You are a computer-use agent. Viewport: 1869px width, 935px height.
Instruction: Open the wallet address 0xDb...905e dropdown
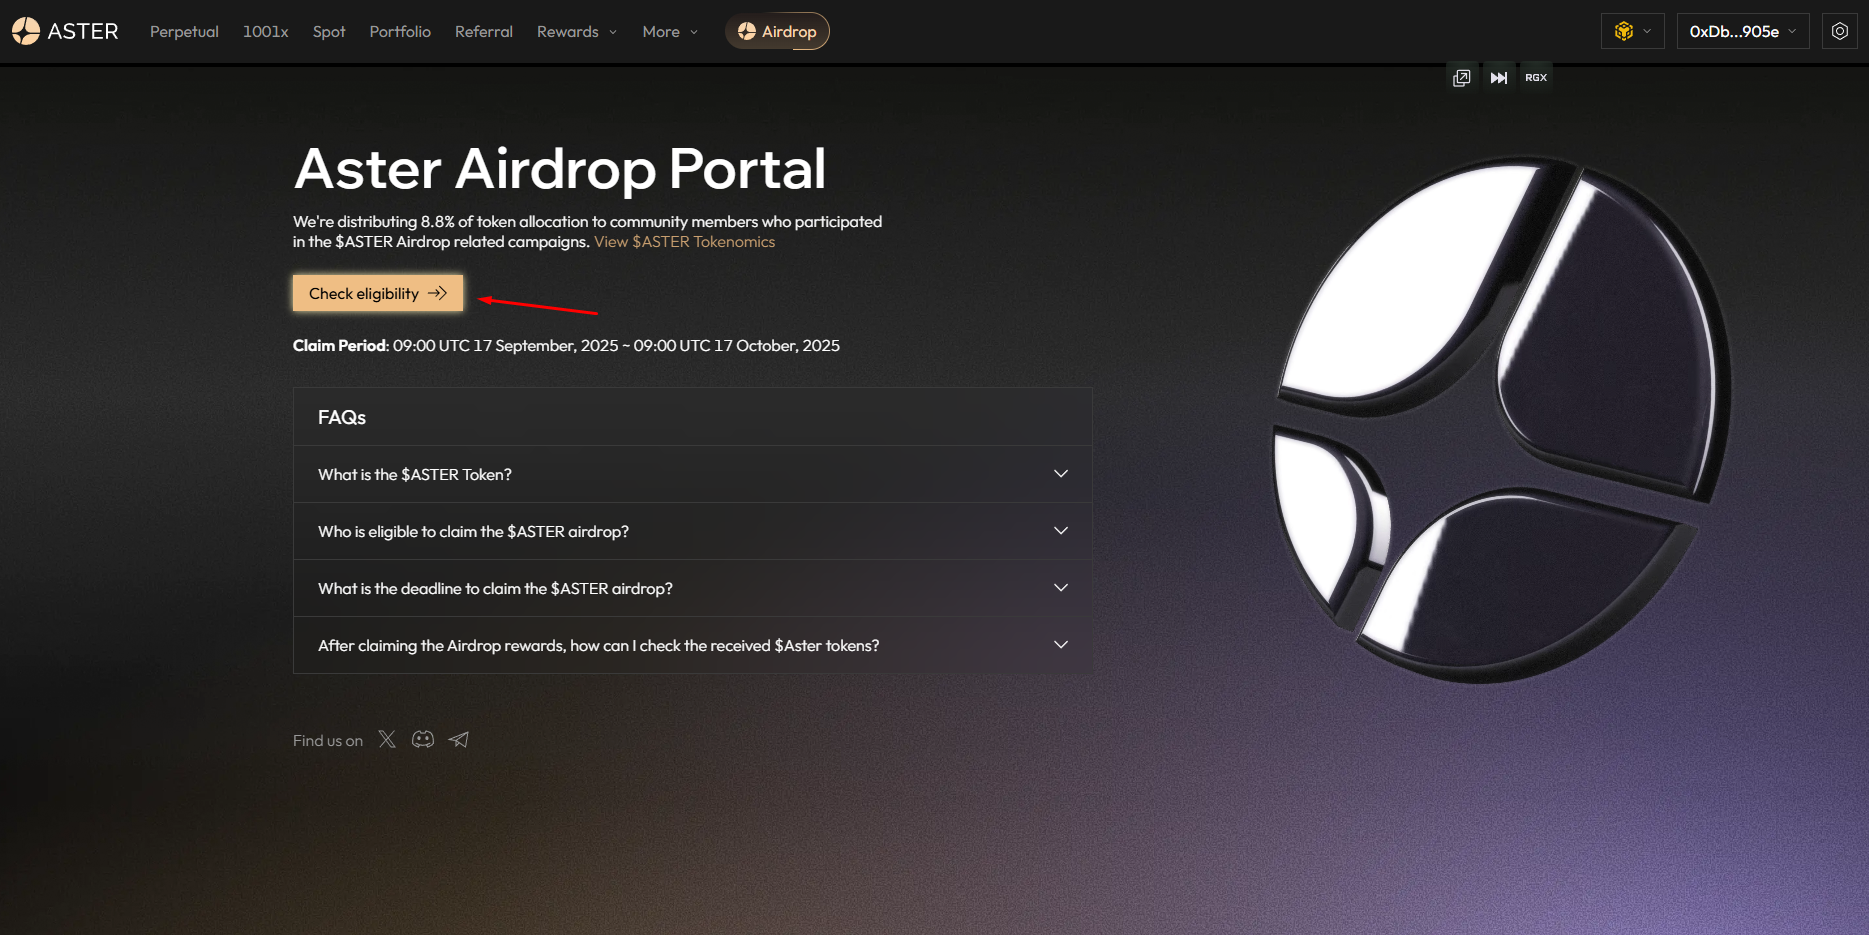coord(1742,31)
